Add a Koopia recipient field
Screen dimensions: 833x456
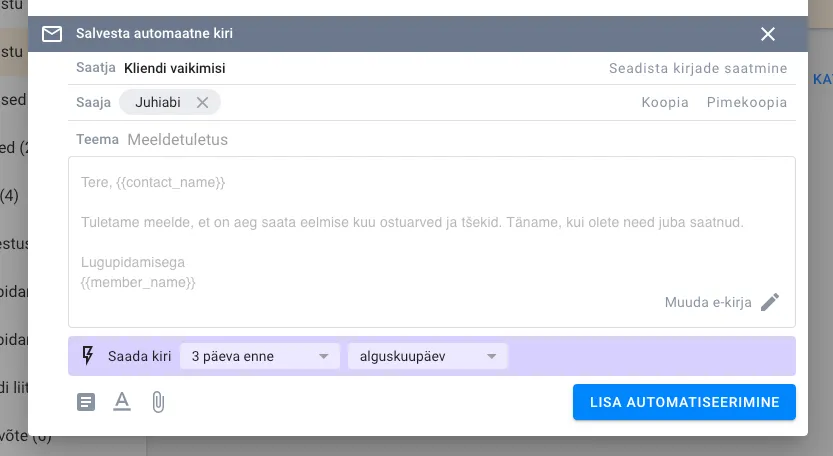click(x=664, y=102)
